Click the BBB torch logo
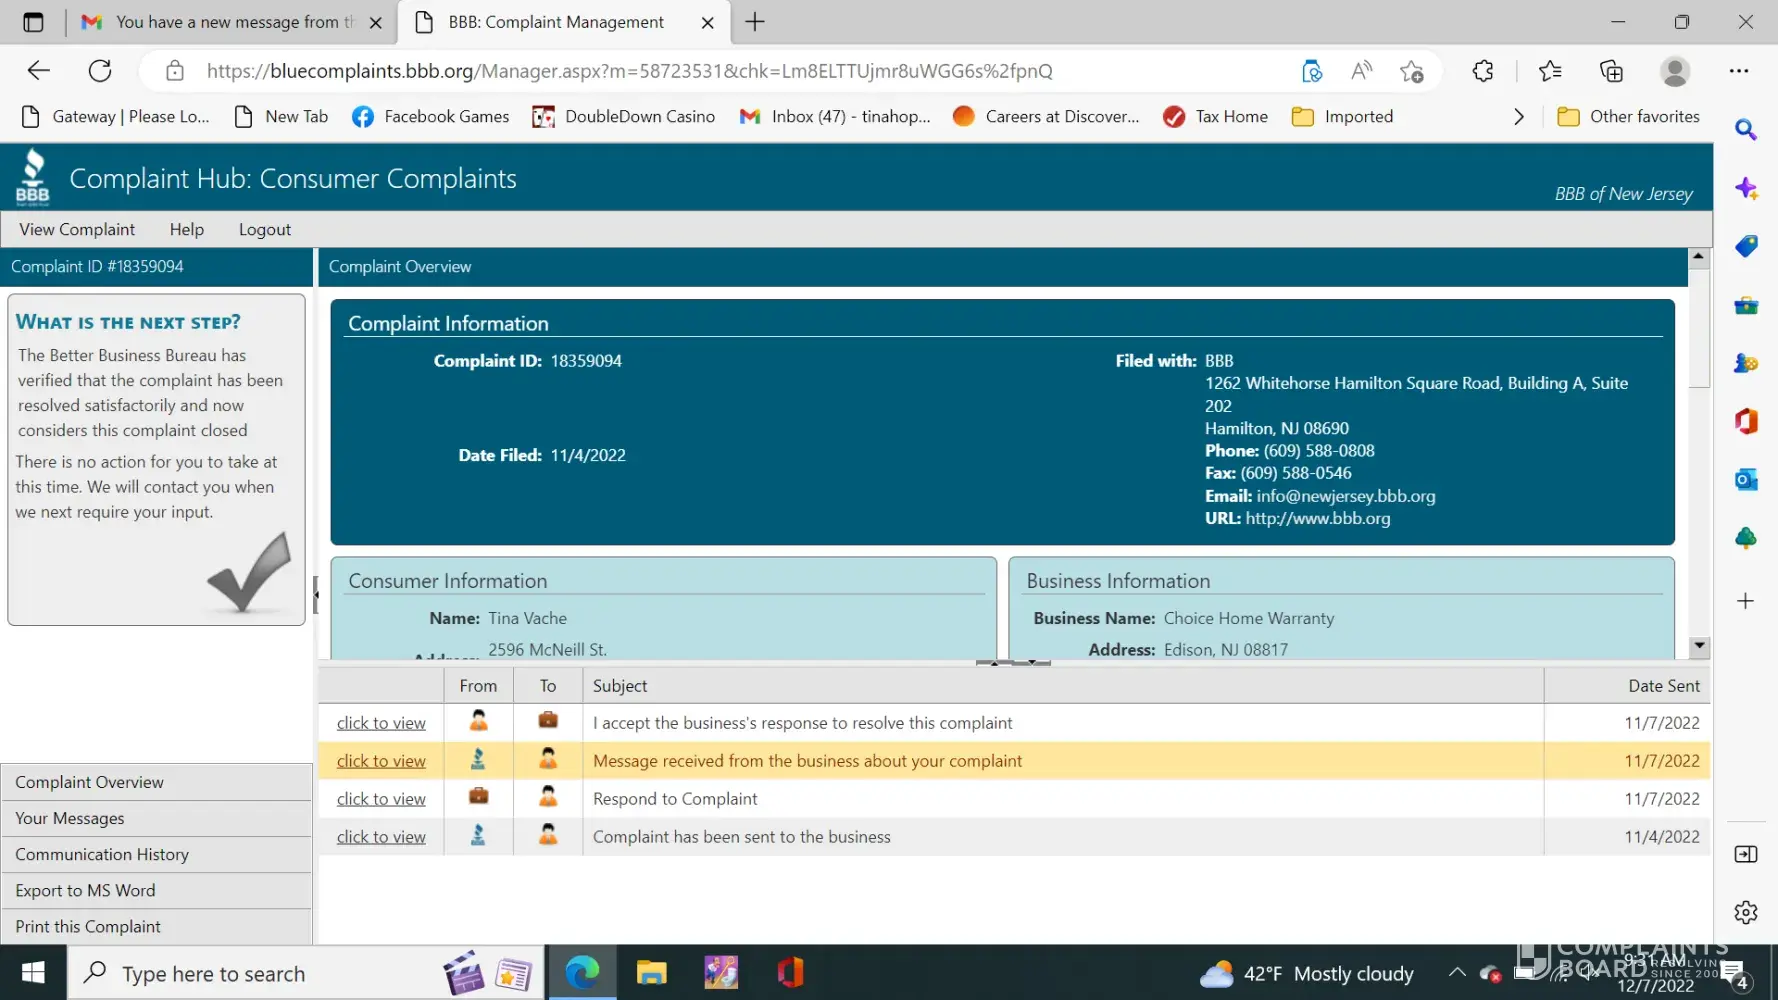 [33, 178]
